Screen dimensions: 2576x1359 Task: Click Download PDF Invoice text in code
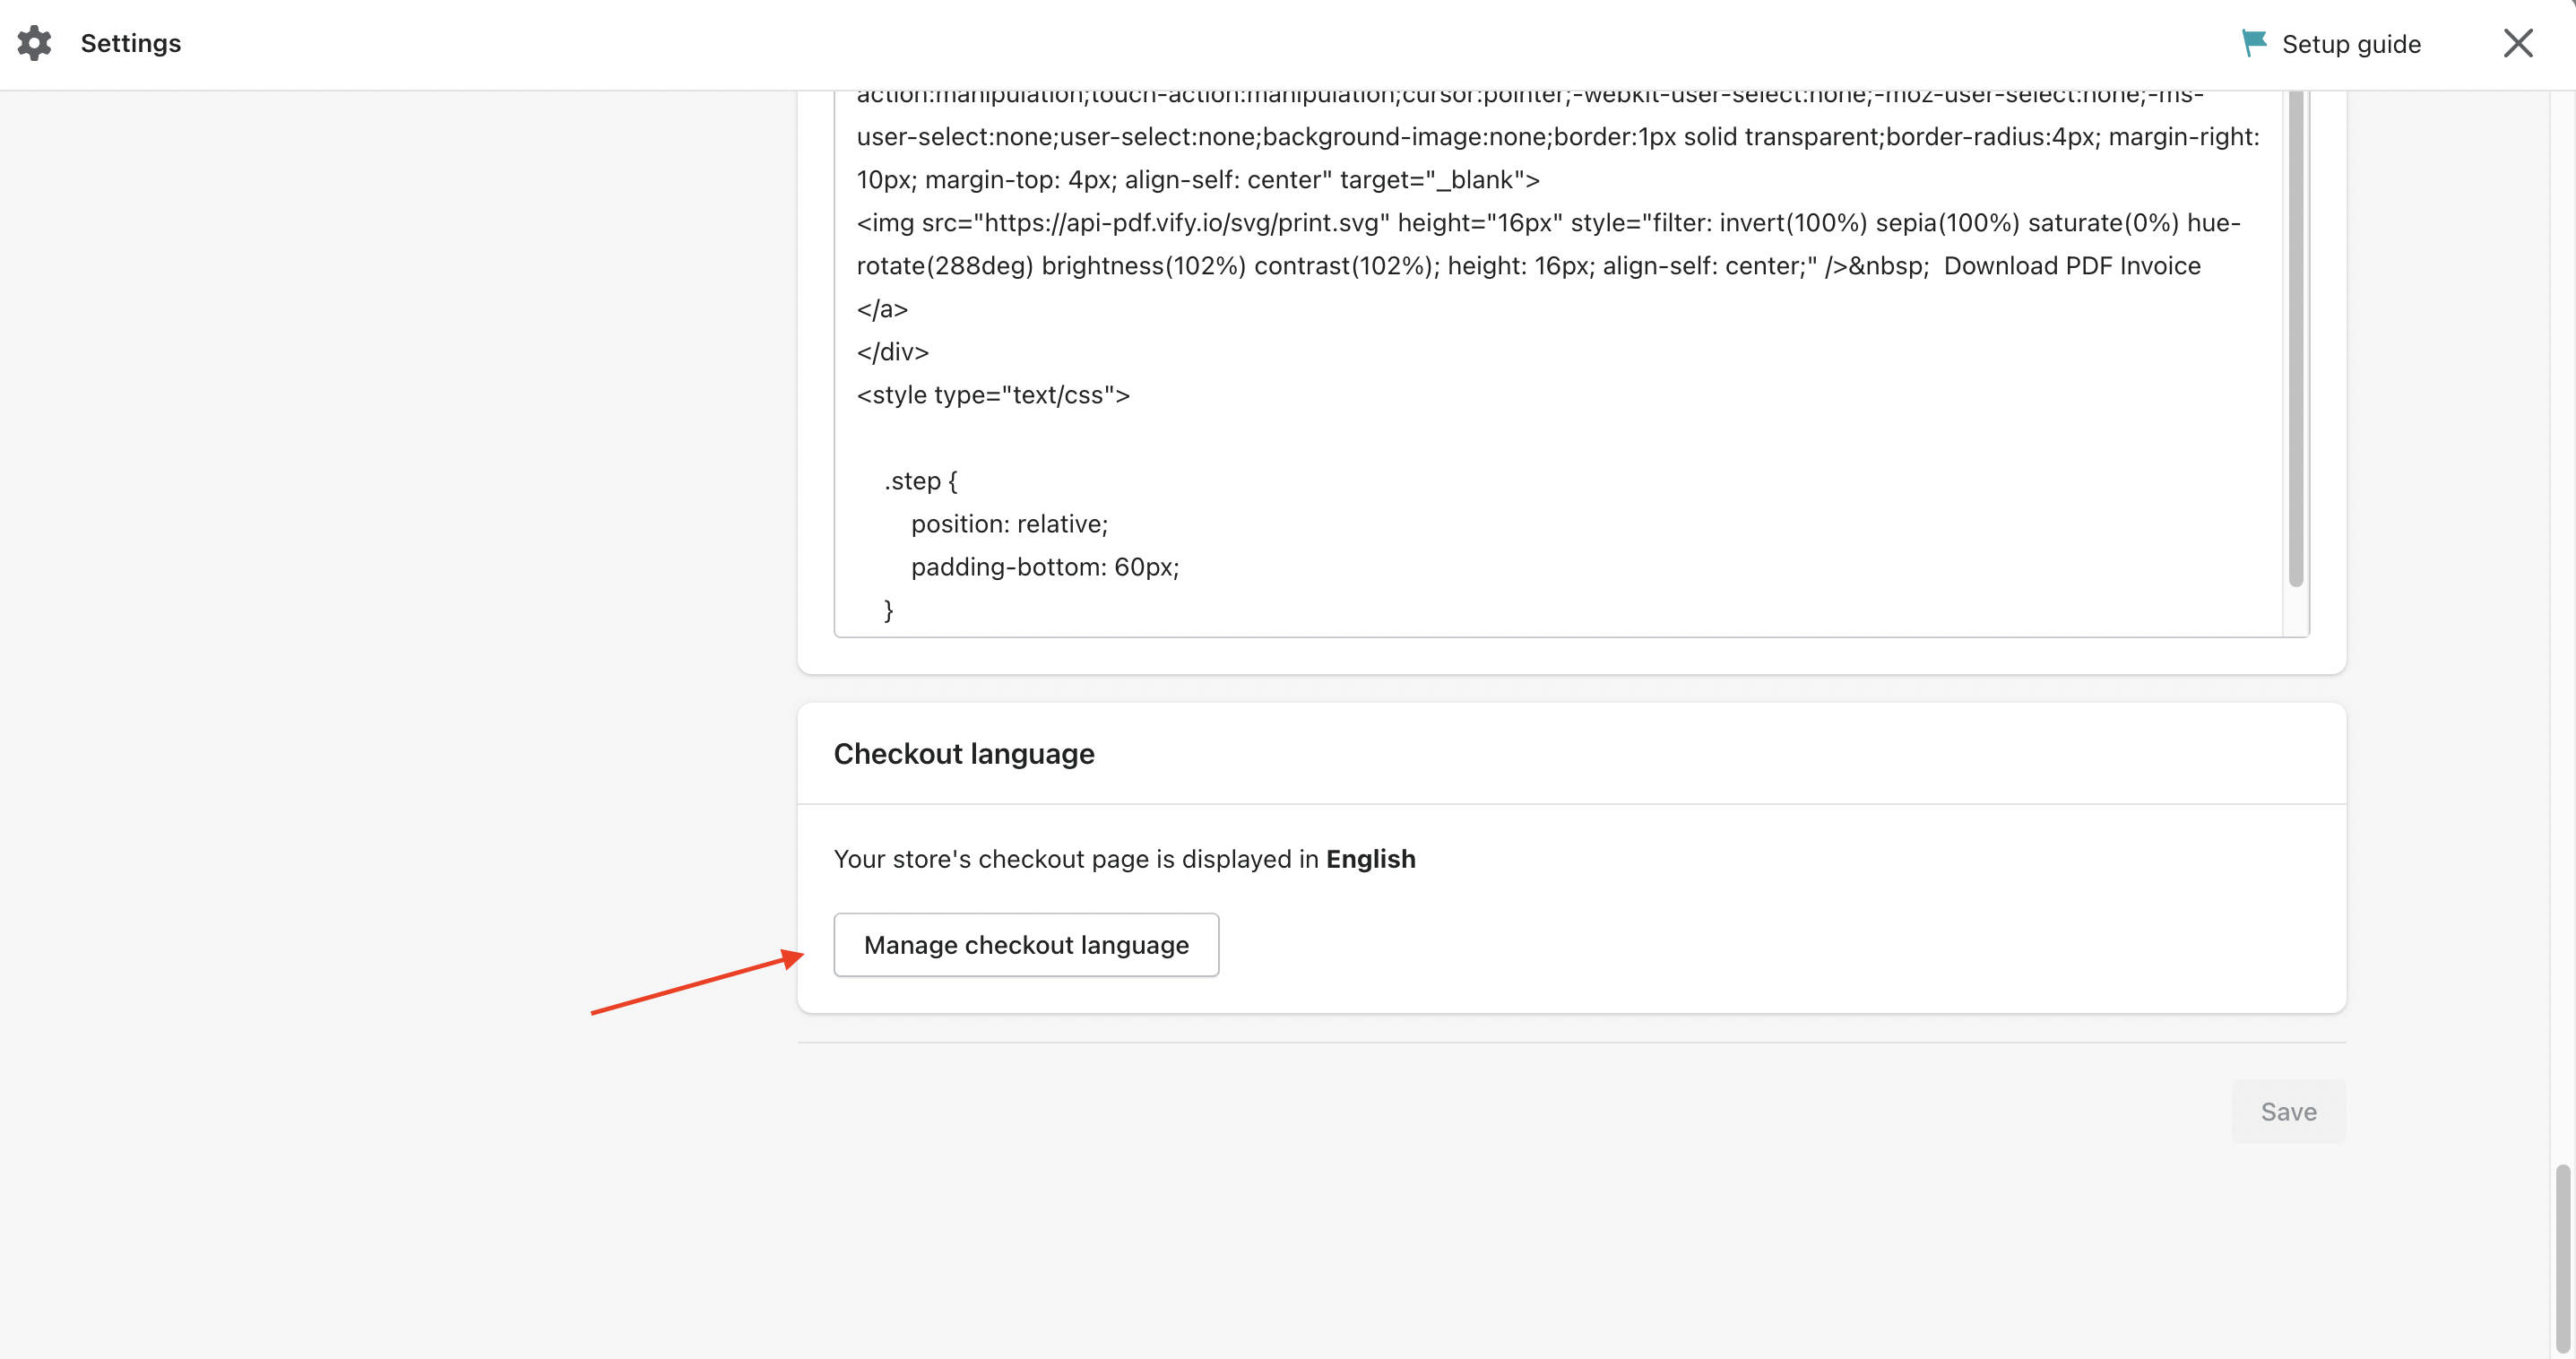click(x=2071, y=266)
